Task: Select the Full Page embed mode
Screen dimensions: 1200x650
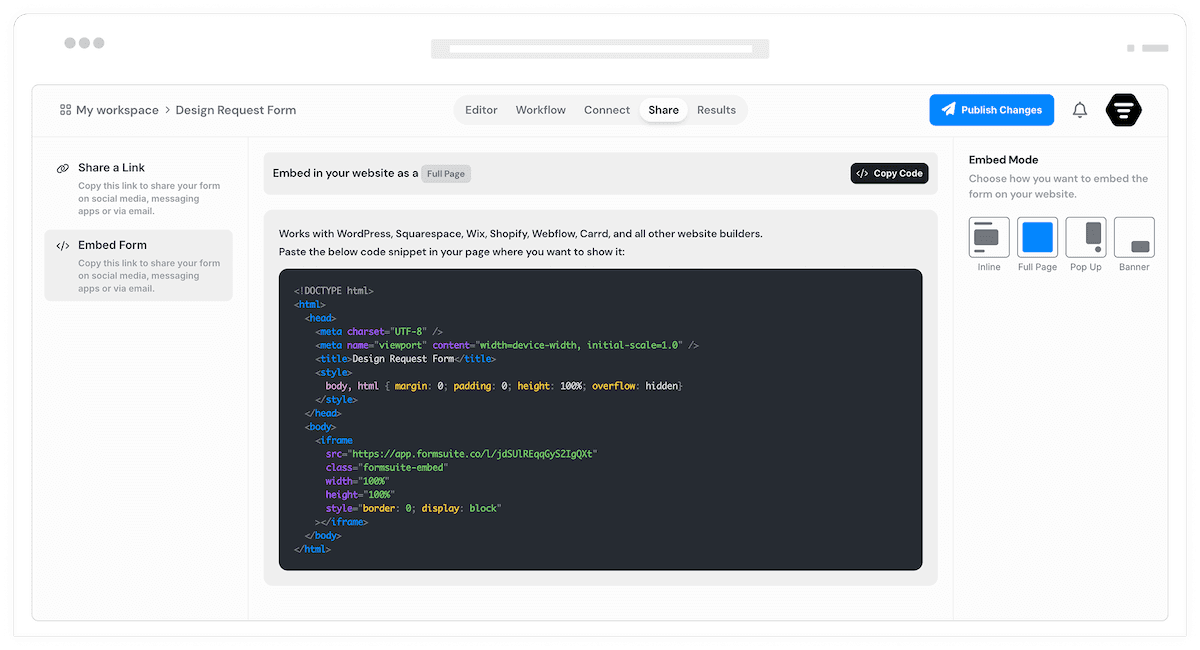Action: tap(1037, 238)
